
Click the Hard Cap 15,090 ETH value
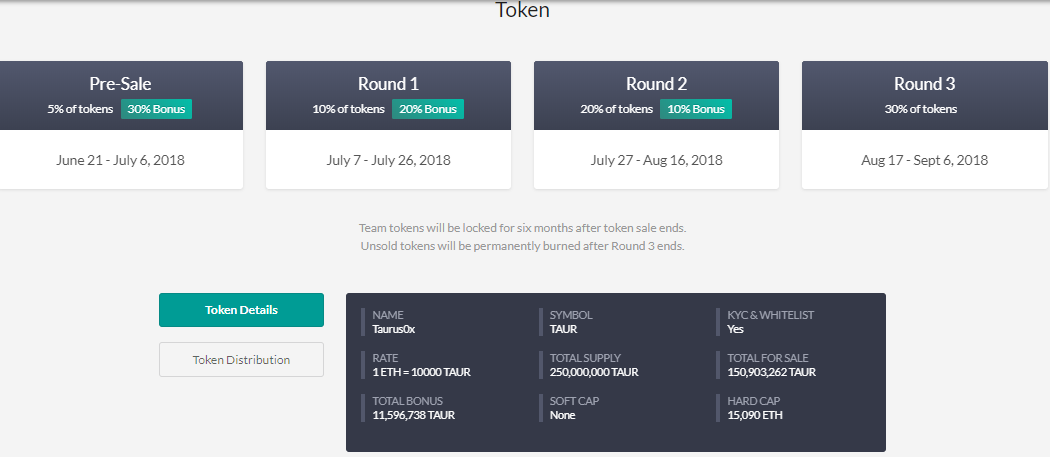coord(756,415)
